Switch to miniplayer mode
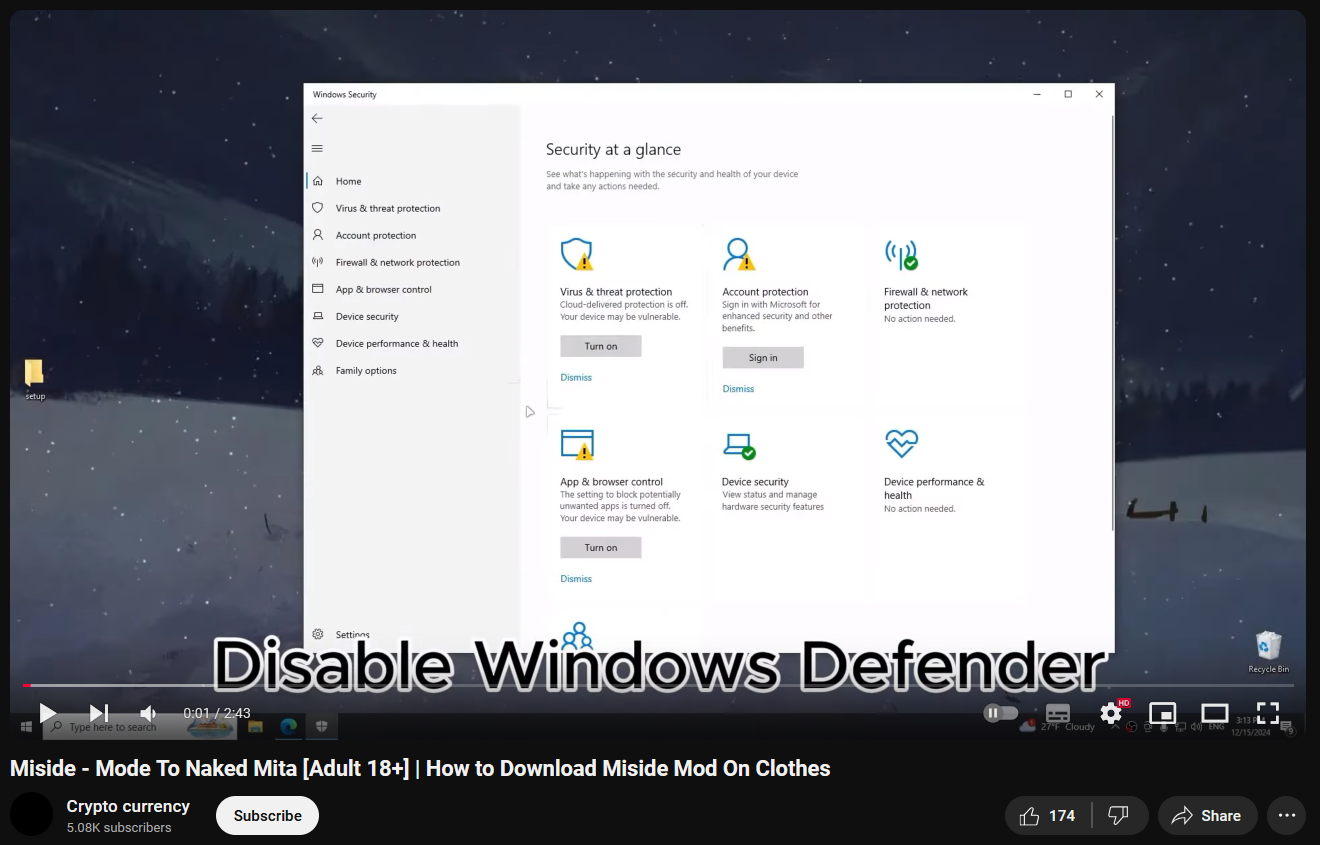The image size is (1320, 845). [1162, 713]
